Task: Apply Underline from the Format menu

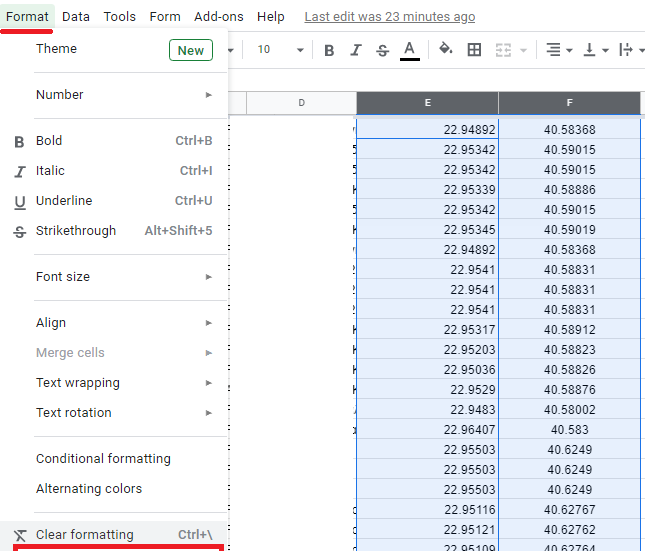Action: click(x=114, y=201)
